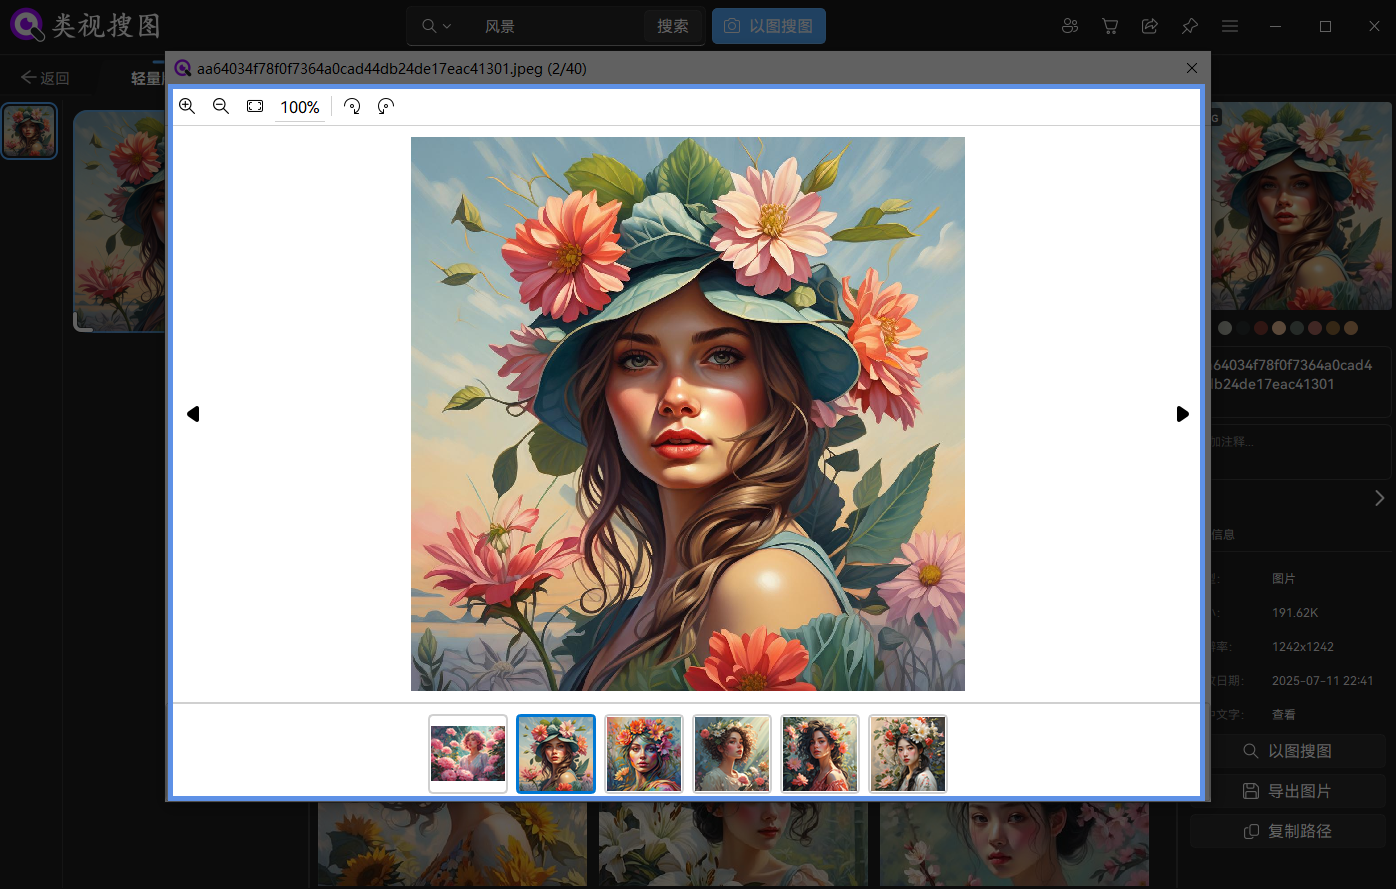
Task: Click the resolution value 1242x1242
Action: pos(1303,647)
